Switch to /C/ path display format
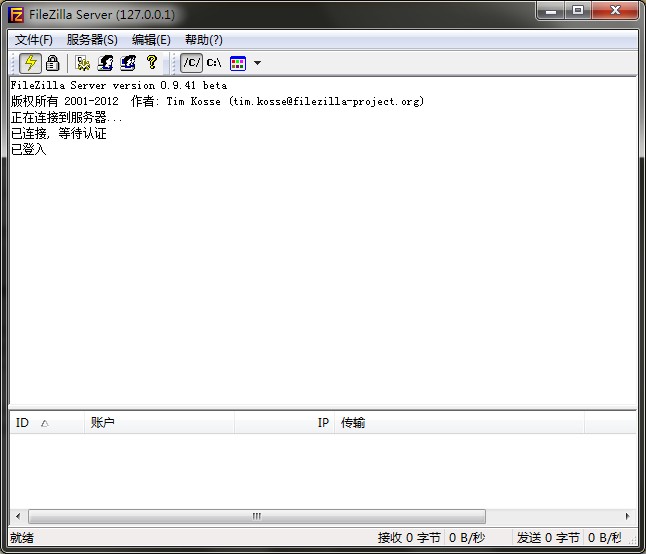The height and width of the screenshot is (554, 646). click(191, 63)
